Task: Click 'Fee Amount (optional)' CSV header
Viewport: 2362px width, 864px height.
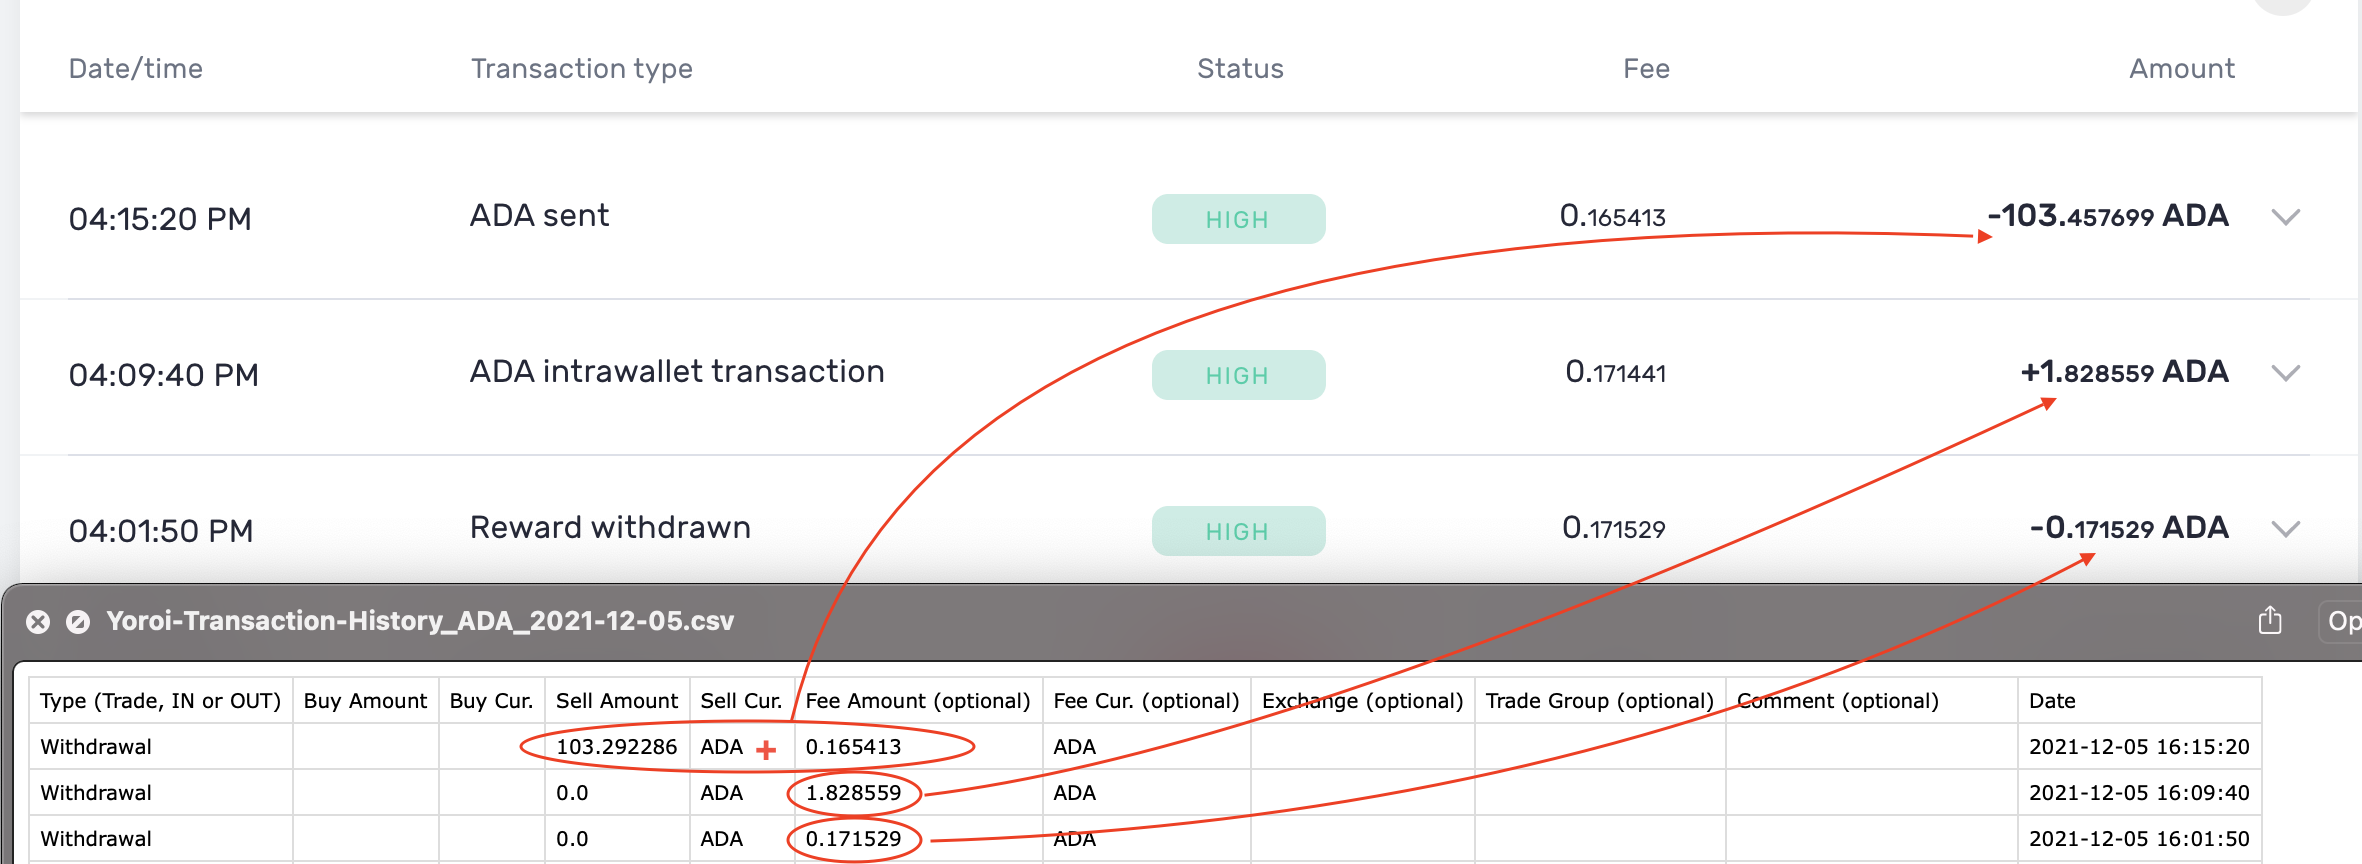Action: point(918,701)
